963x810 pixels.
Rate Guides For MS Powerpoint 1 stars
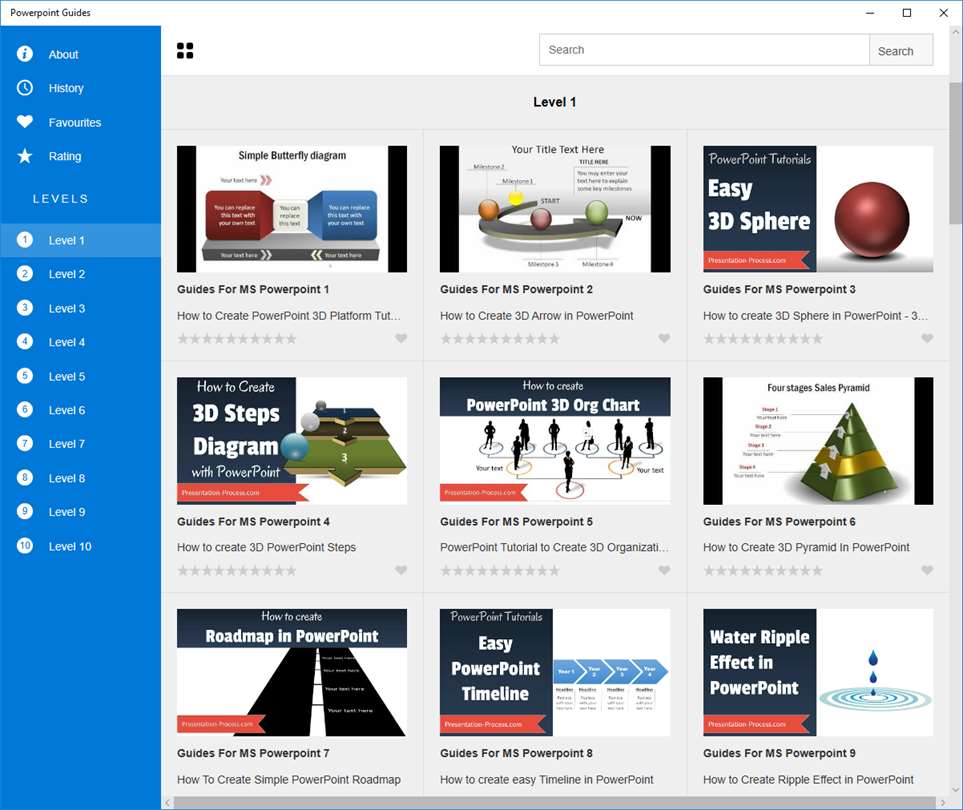tap(236, 338)
